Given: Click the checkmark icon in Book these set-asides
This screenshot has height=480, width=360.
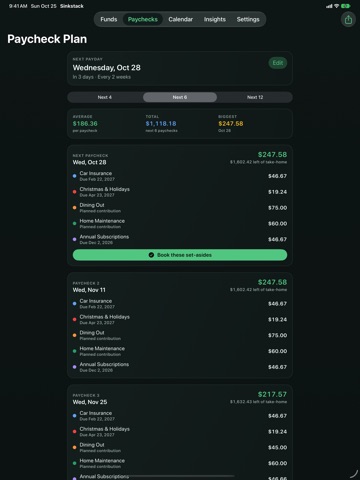Looking at the screenshot, I should tap(151, 255).
